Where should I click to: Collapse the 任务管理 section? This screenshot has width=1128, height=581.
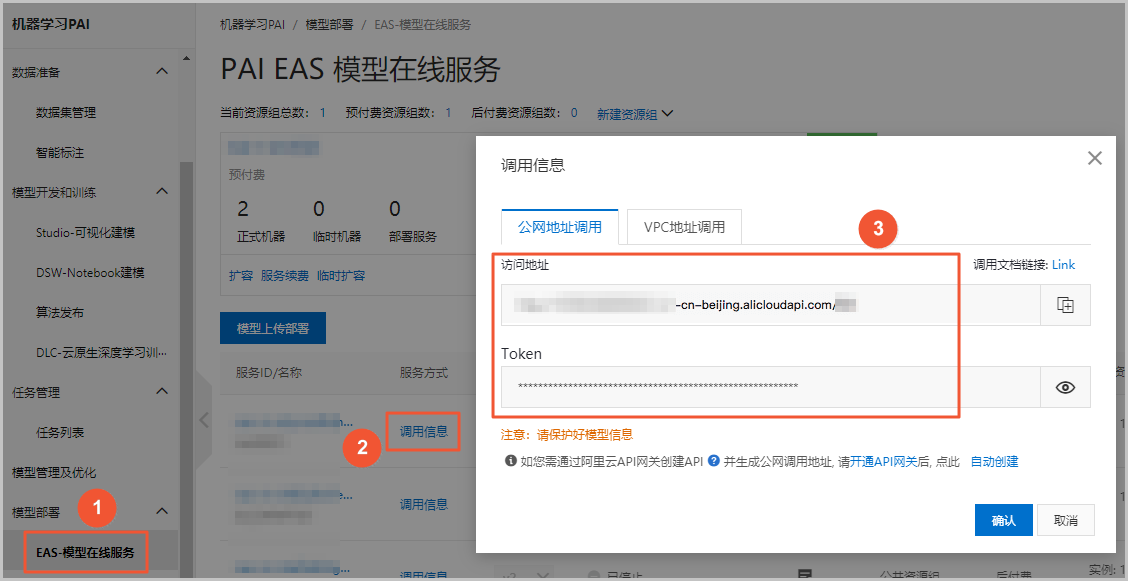[163, 392]
